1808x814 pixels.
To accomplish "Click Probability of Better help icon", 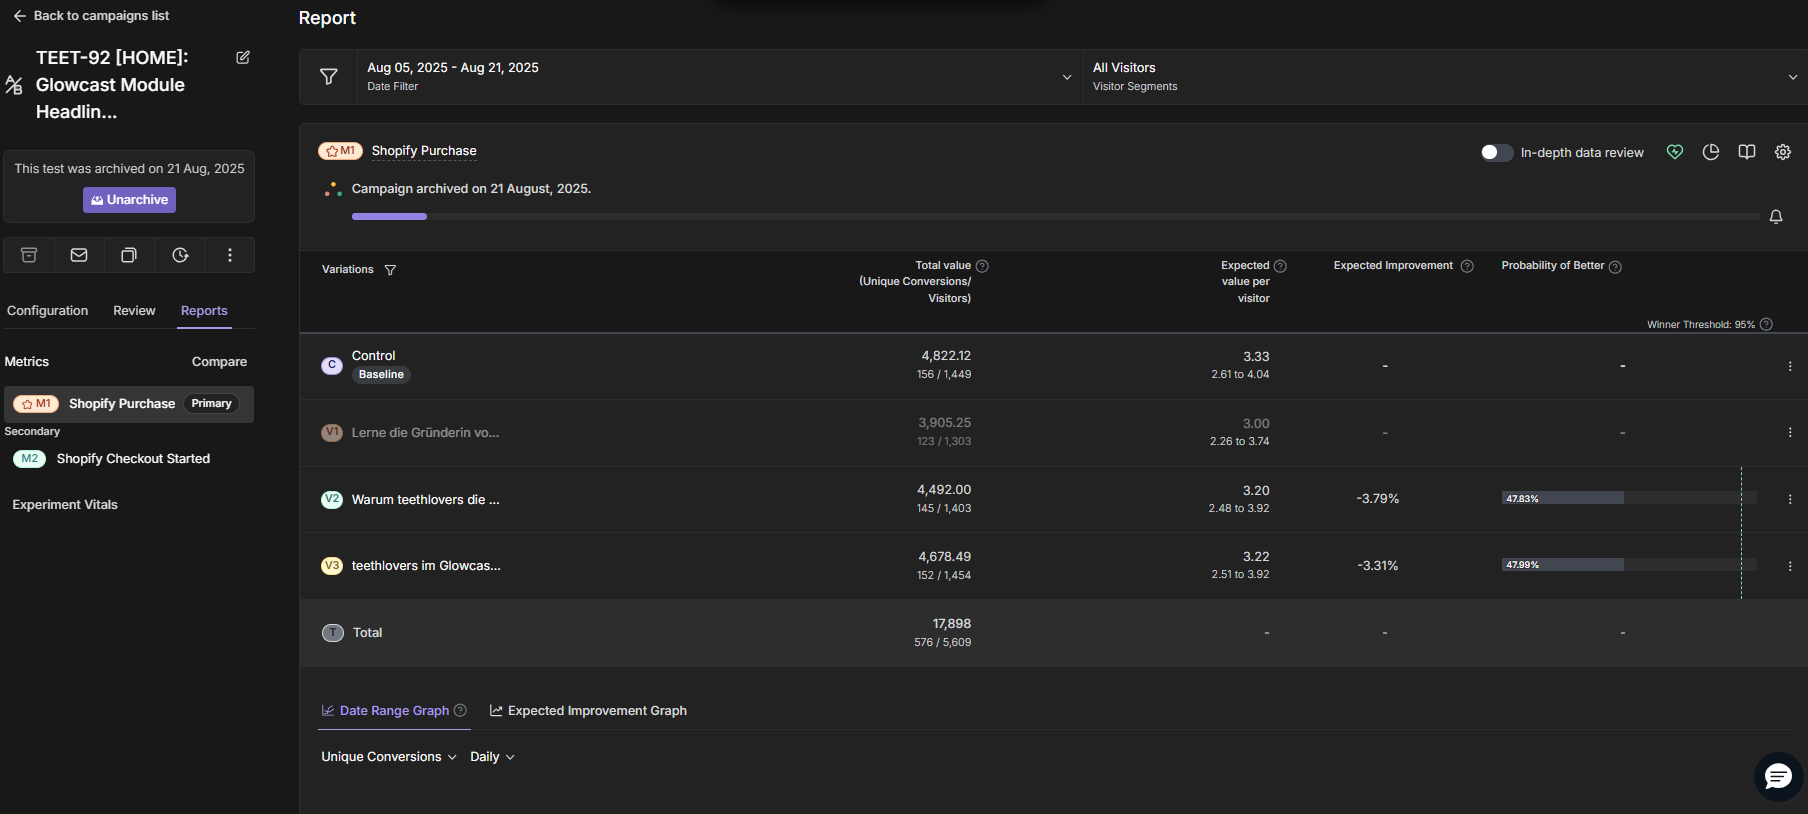I will (x=1615, y=267).
